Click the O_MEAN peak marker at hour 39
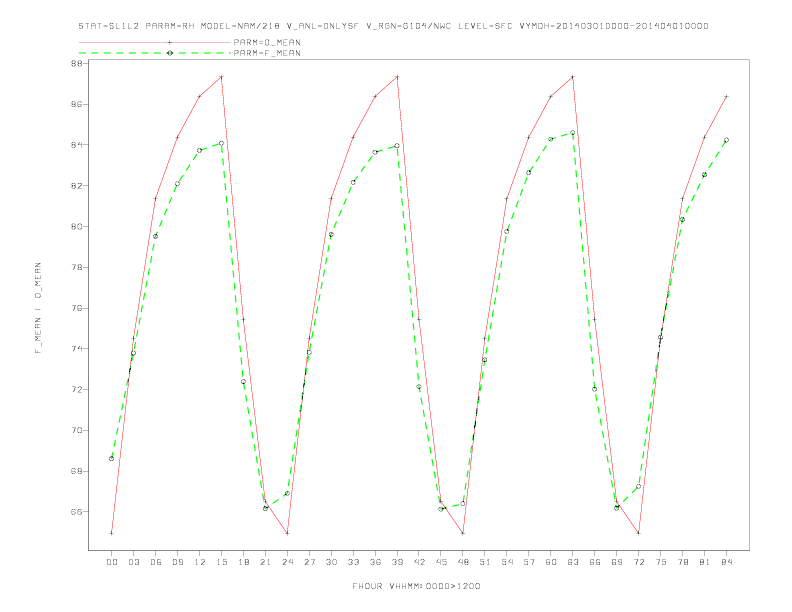 pos(397,77)
